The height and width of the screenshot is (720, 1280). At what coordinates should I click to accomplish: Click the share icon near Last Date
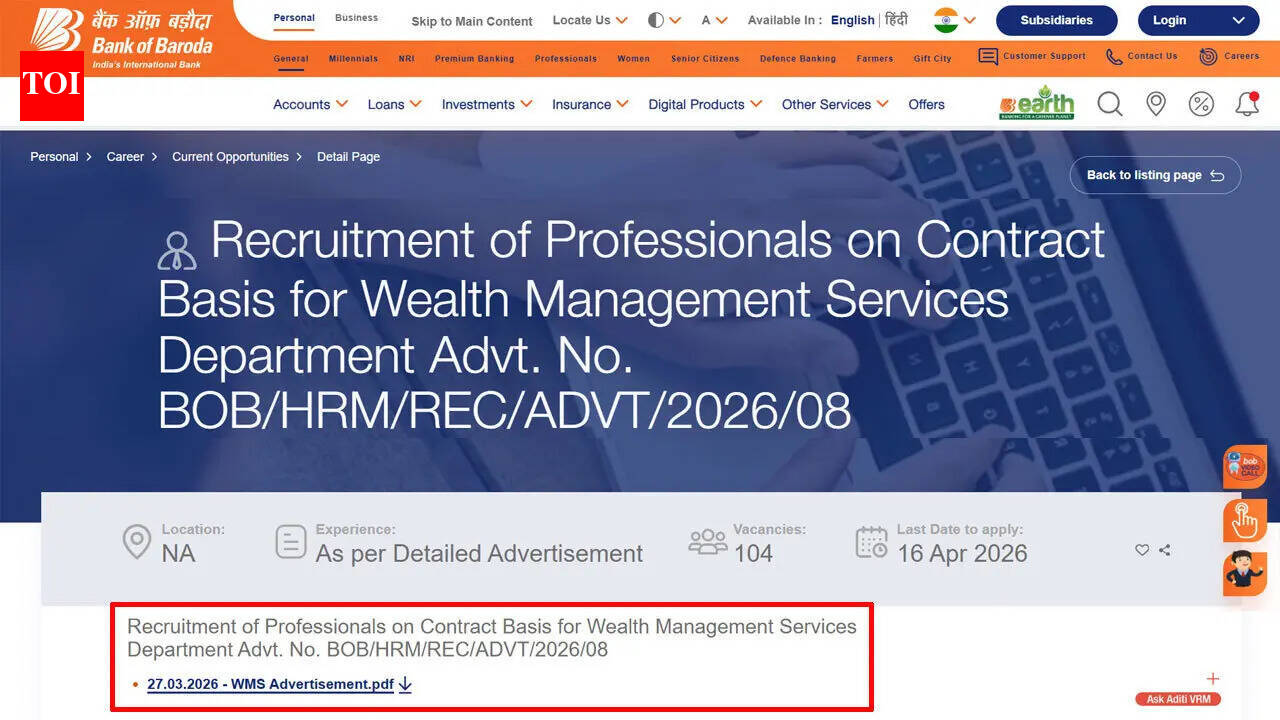click(x=1166, y=549)
